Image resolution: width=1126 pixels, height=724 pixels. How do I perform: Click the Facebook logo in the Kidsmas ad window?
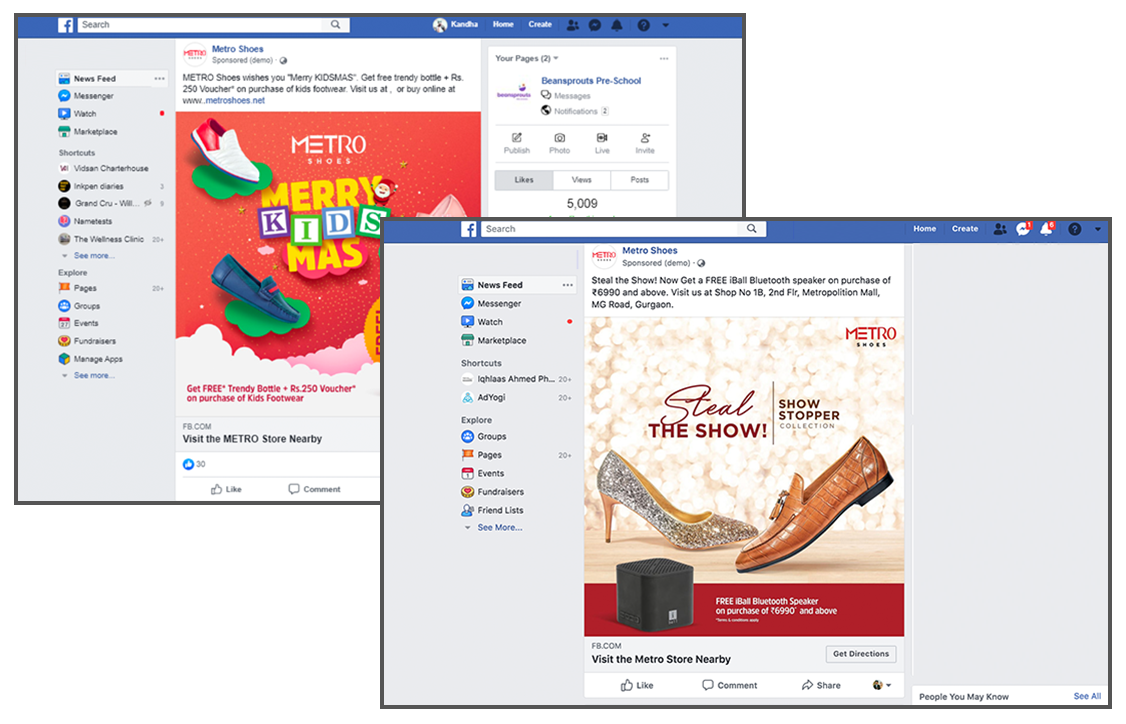point(66,25)
